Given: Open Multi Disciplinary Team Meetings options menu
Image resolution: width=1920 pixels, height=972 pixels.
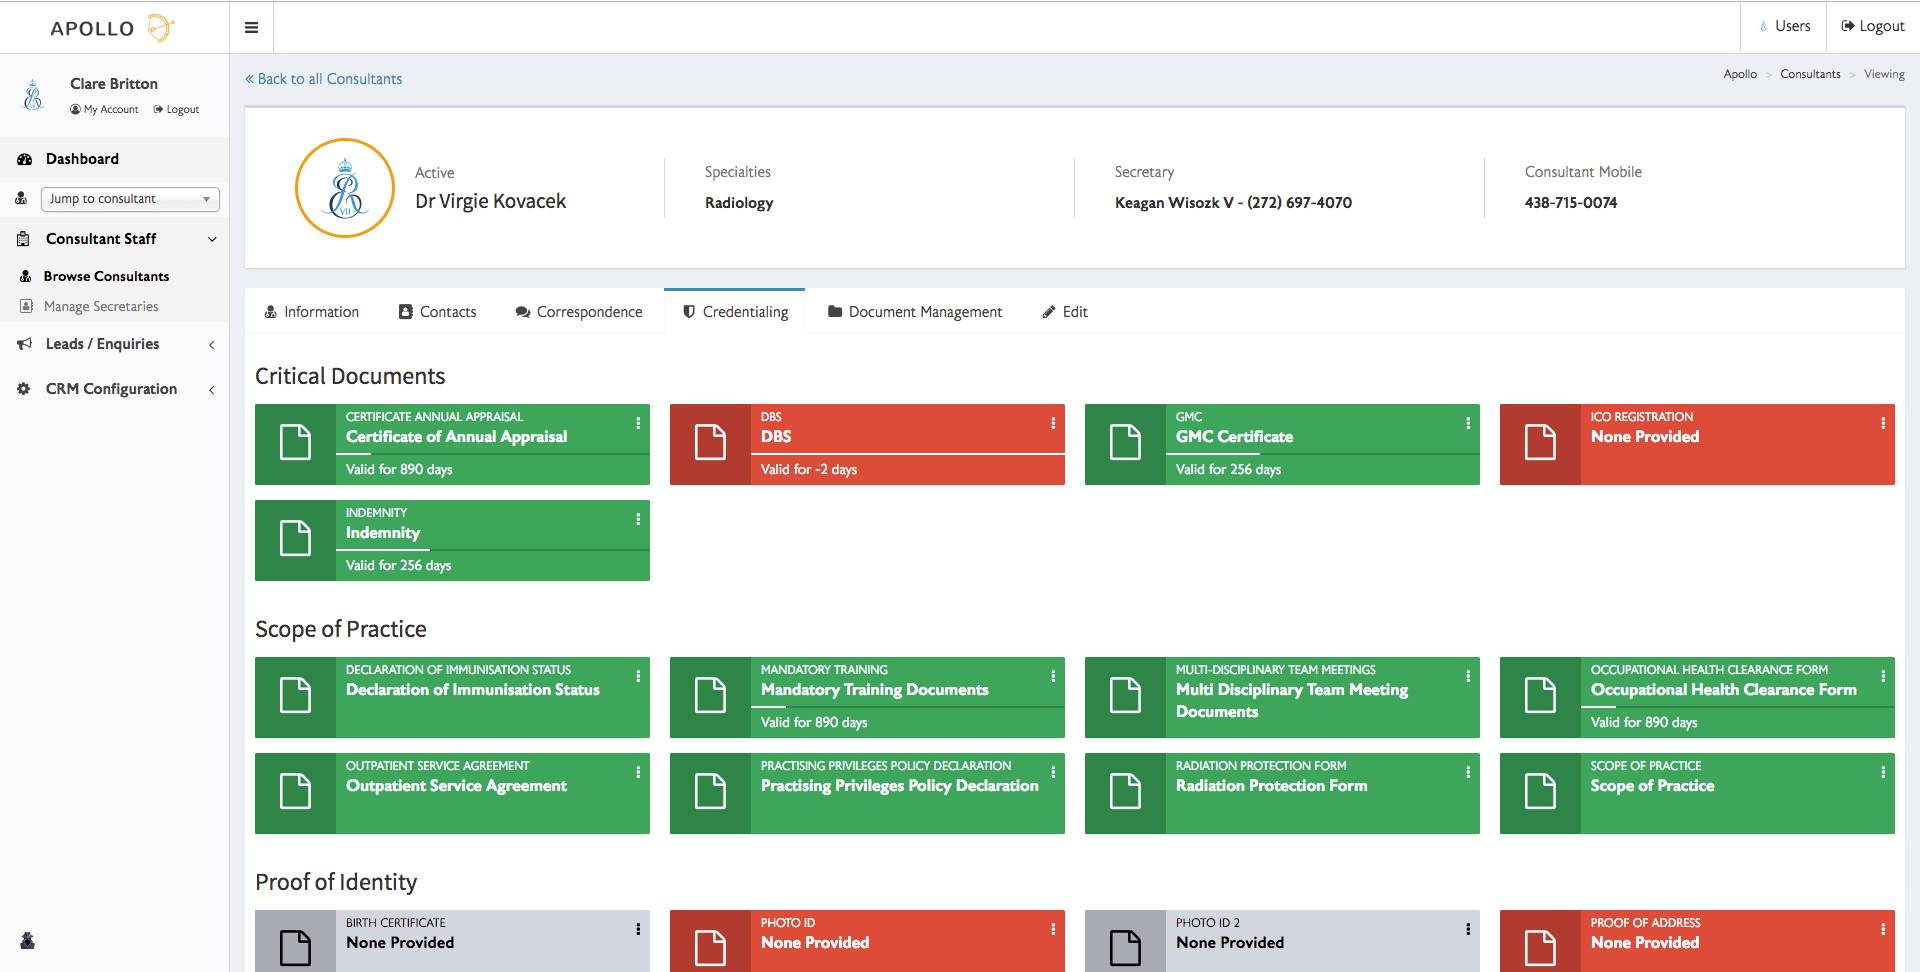Looking at the screenshot, I should coord(1468,676).
